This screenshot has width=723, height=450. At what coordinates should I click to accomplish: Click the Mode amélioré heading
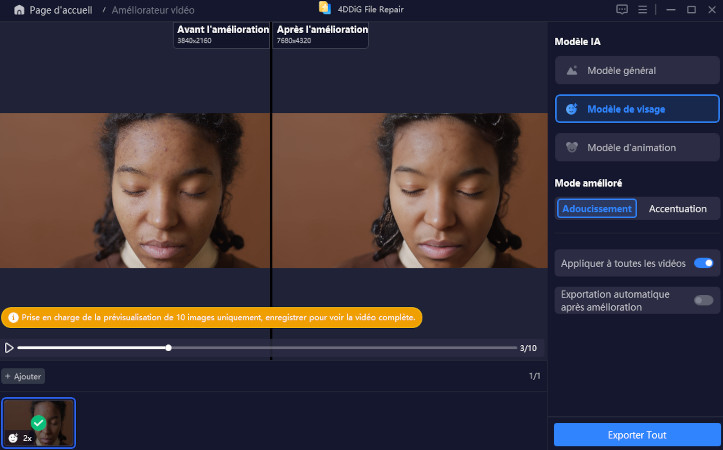click(588, 183)
